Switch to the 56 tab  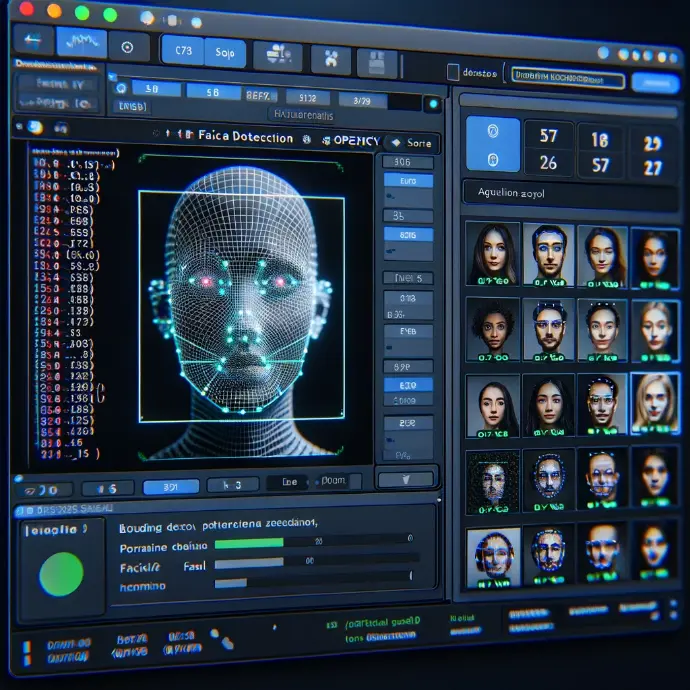[x=213, y=92]
